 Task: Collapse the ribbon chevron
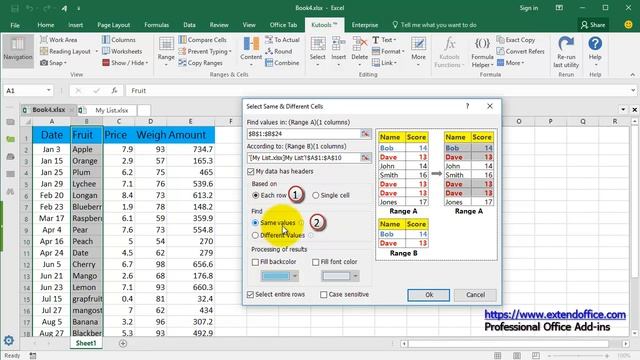pos(632,75)
